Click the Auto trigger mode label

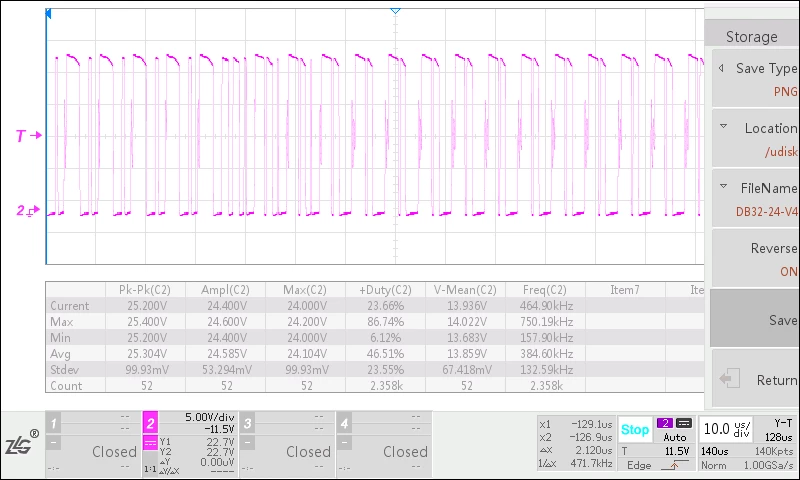674,437
